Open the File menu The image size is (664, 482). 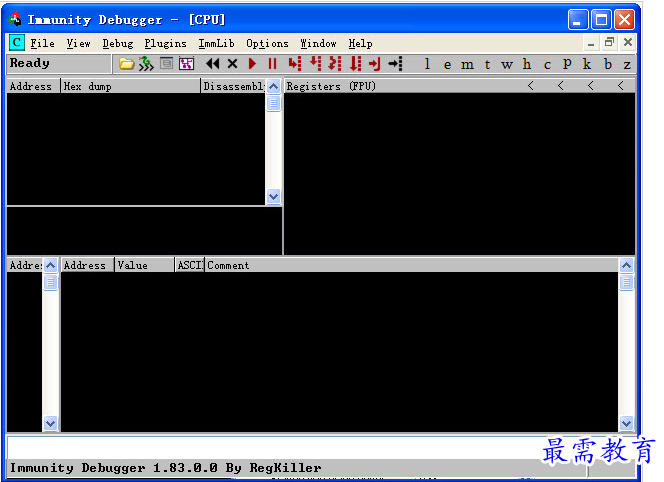[x=42, y=43]
